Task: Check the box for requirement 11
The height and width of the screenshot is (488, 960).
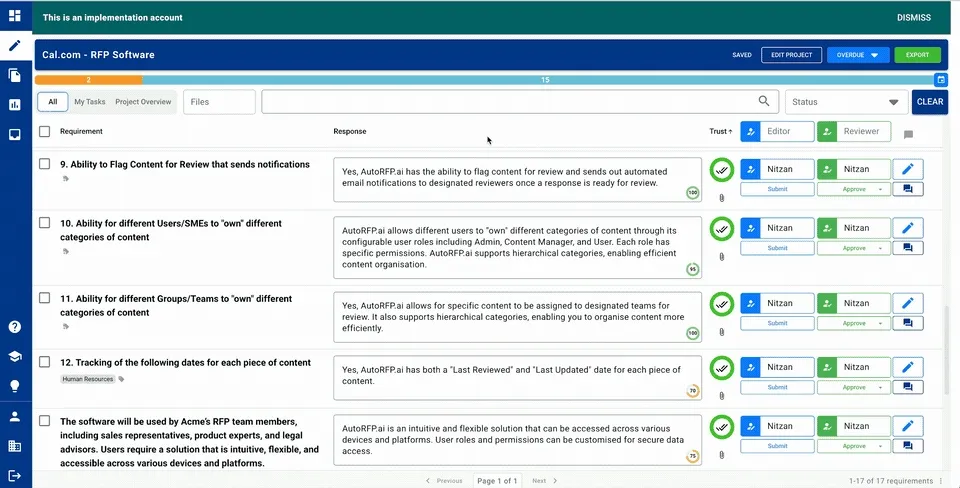Action: click(x=45, y=298)
